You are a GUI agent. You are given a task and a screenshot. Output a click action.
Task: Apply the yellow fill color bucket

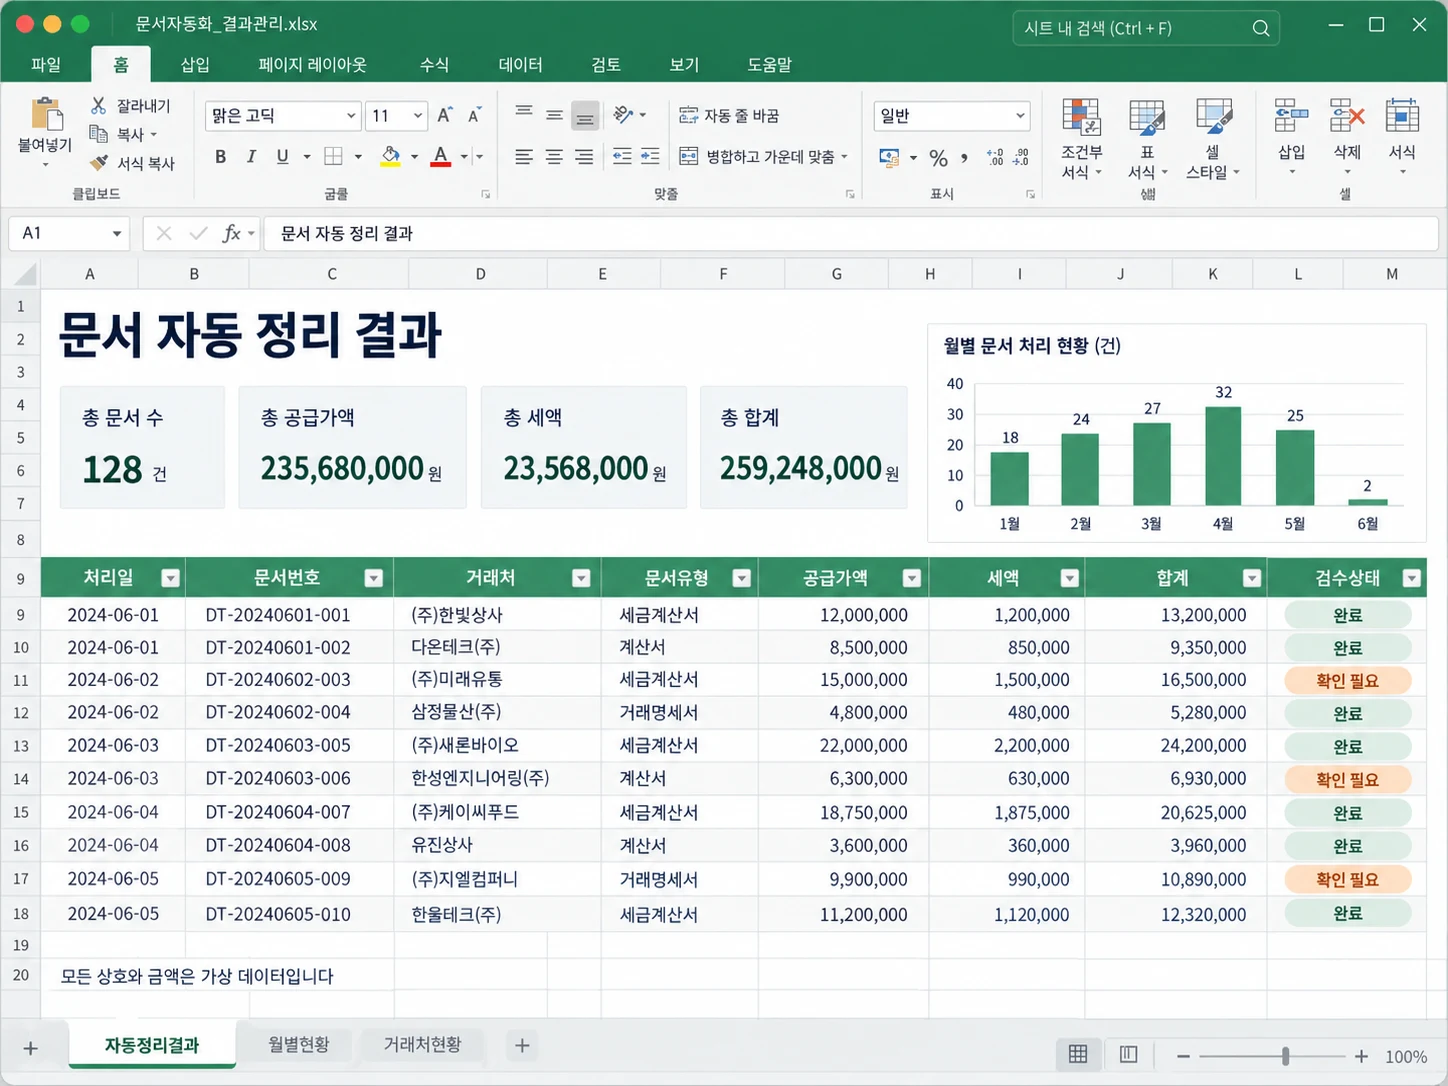click(x=391, y=156)
